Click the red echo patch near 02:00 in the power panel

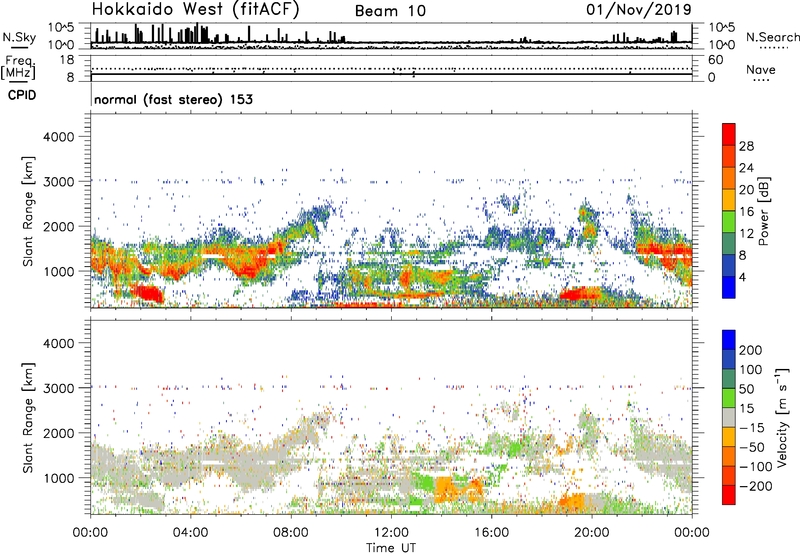(146, 293)
